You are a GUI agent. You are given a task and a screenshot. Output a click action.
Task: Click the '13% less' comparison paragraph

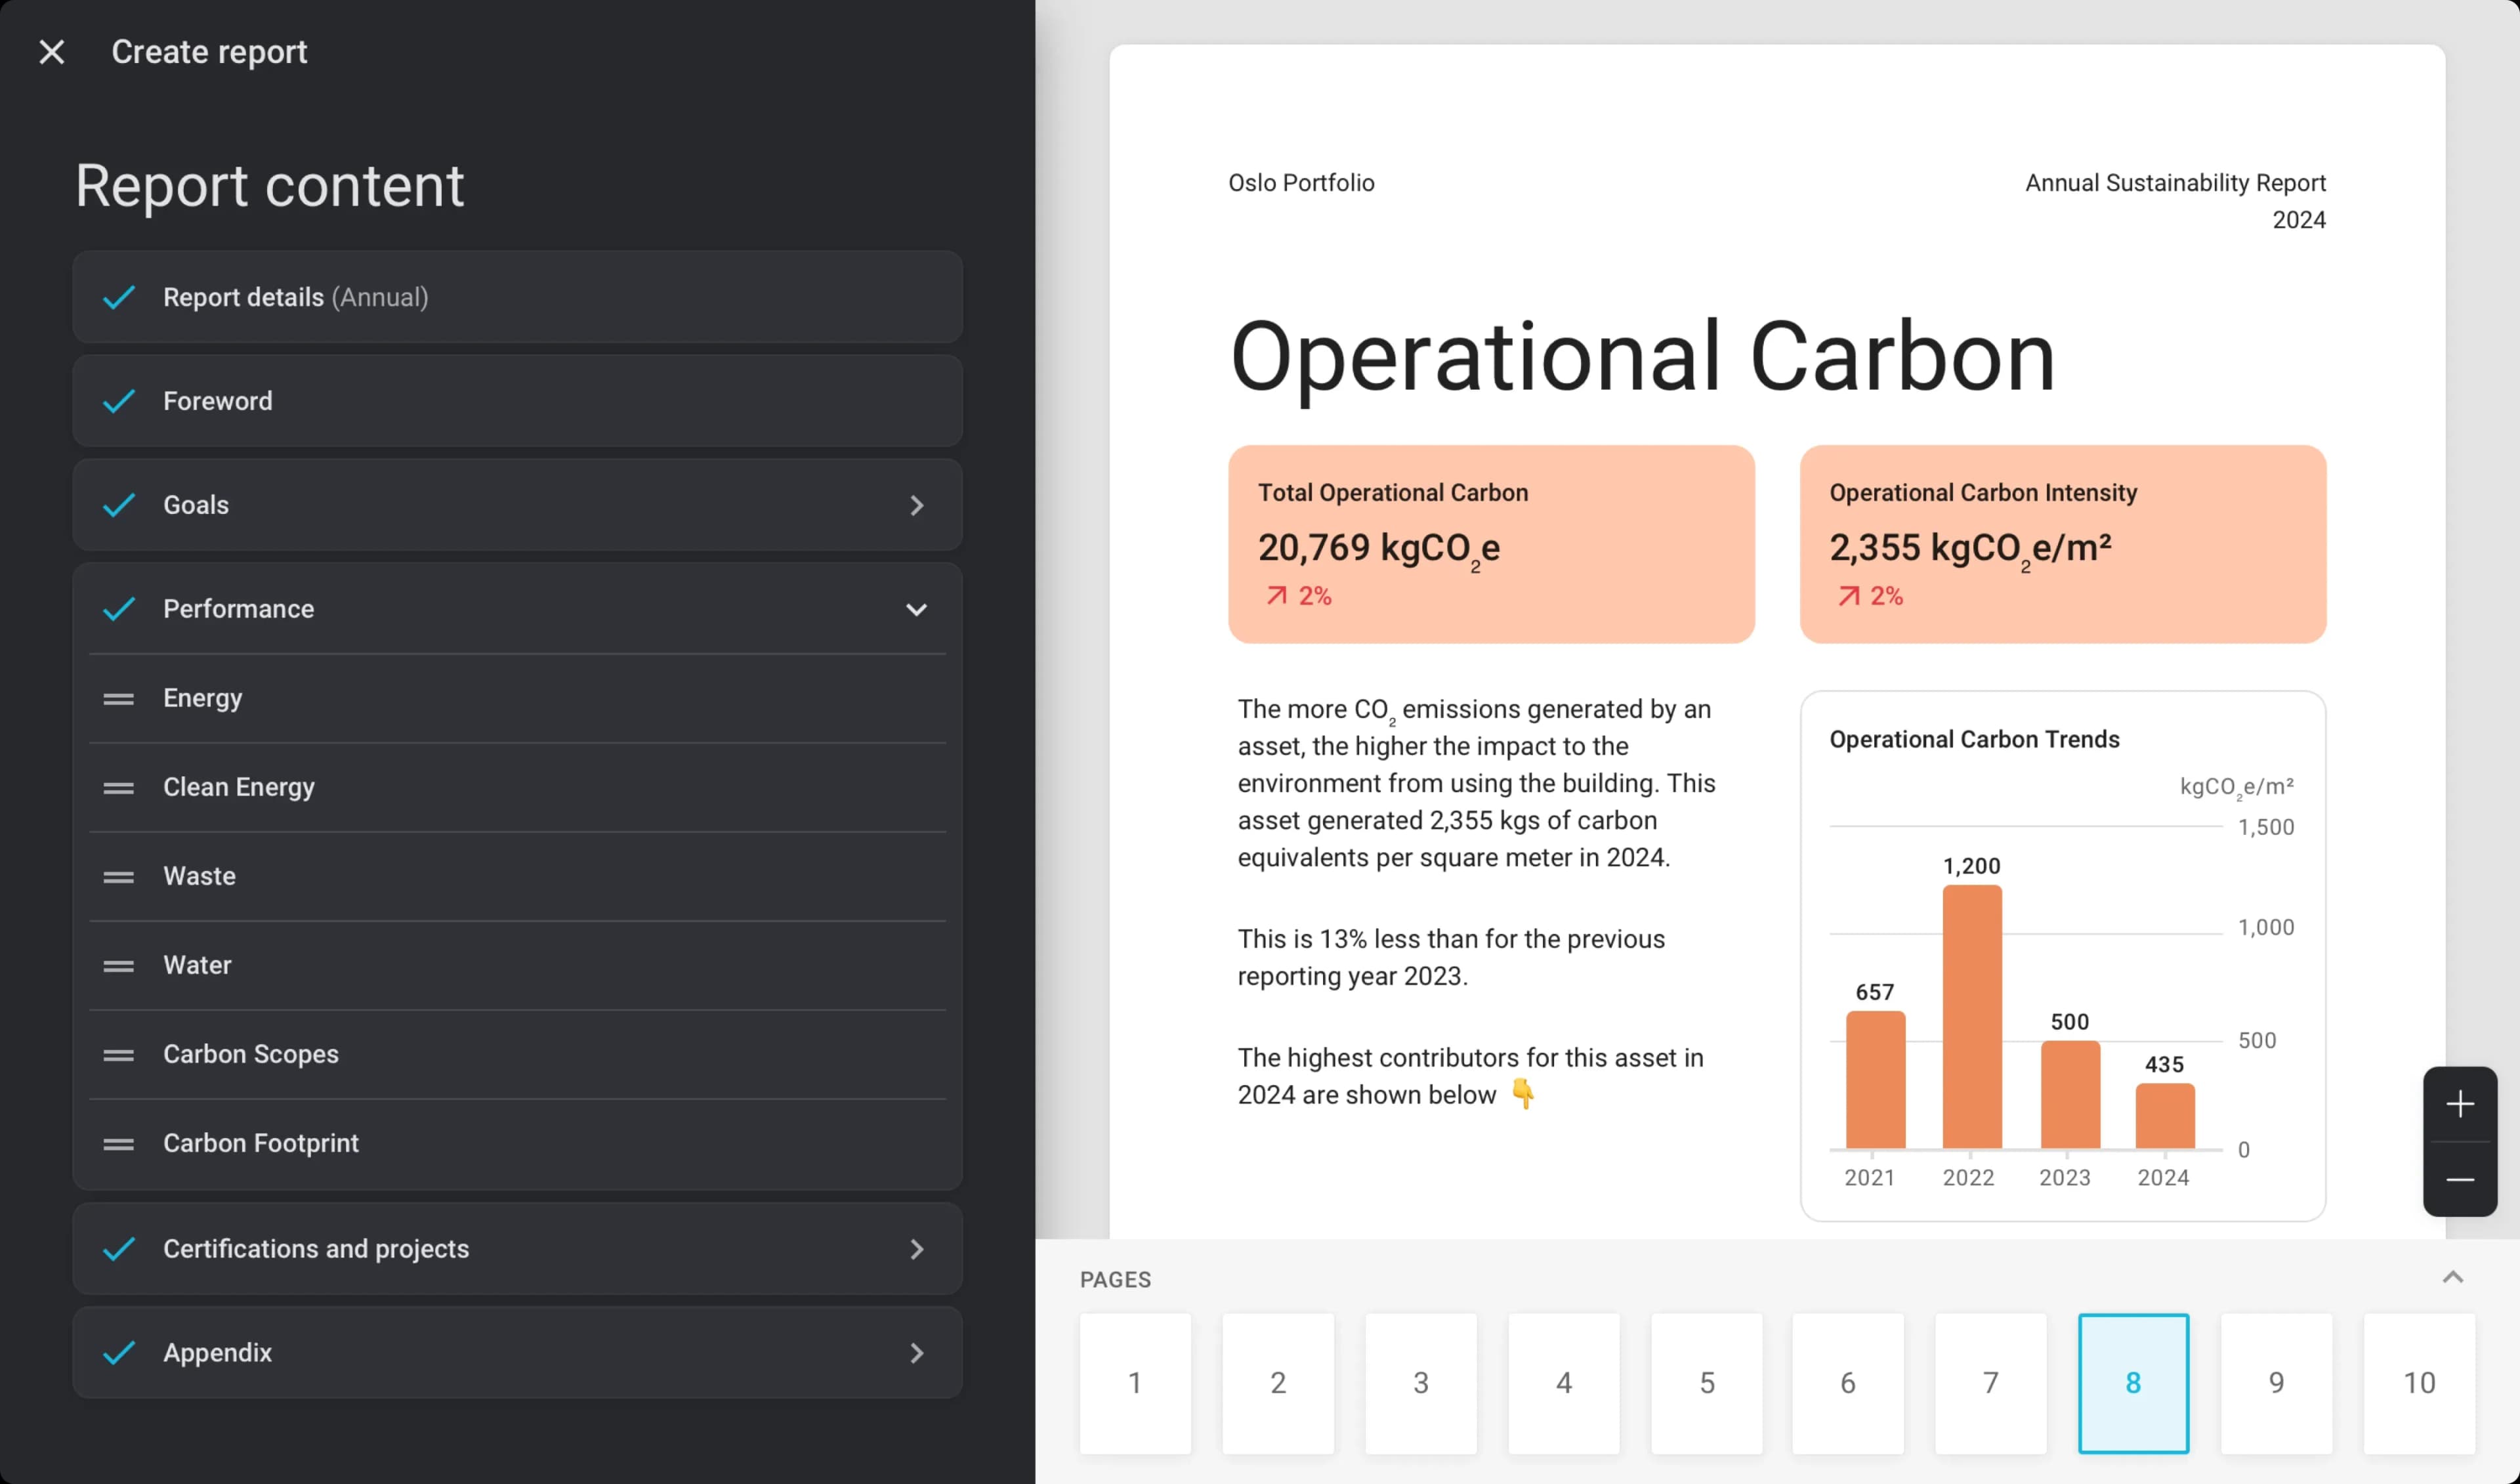coord(1452,958)
